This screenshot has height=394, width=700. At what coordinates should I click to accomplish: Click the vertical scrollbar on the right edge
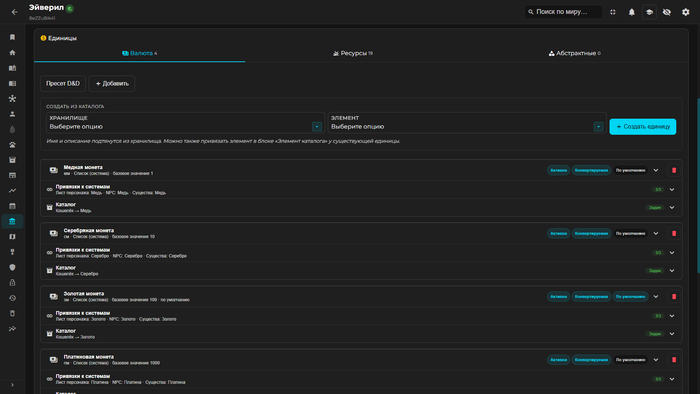pyautogui.click(x=698, y=186)
